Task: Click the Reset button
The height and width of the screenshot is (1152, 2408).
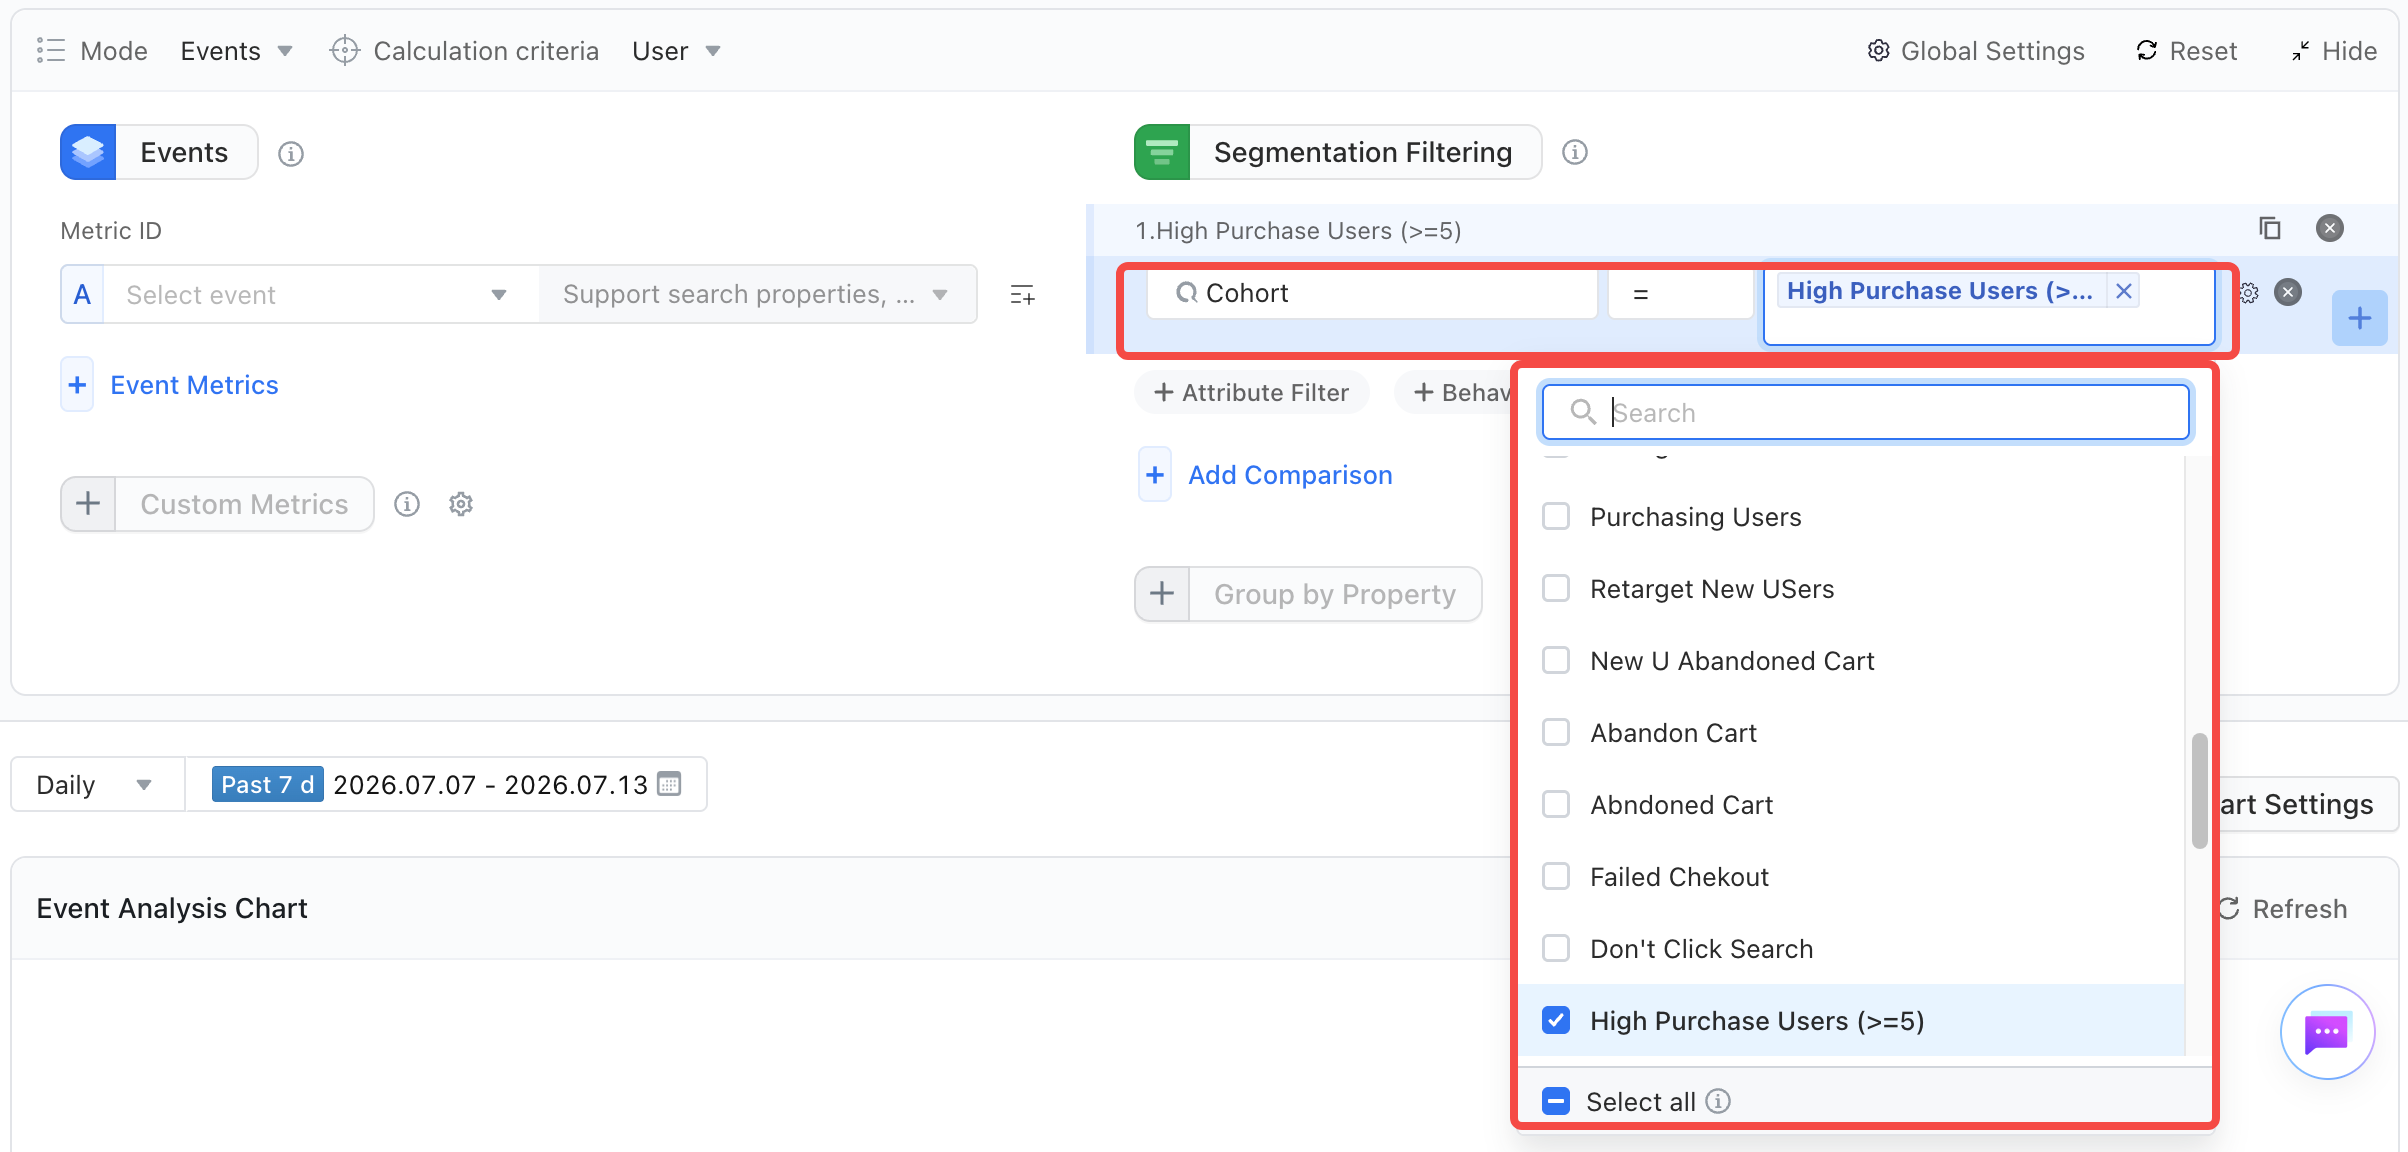Action: coord(2186,51)
